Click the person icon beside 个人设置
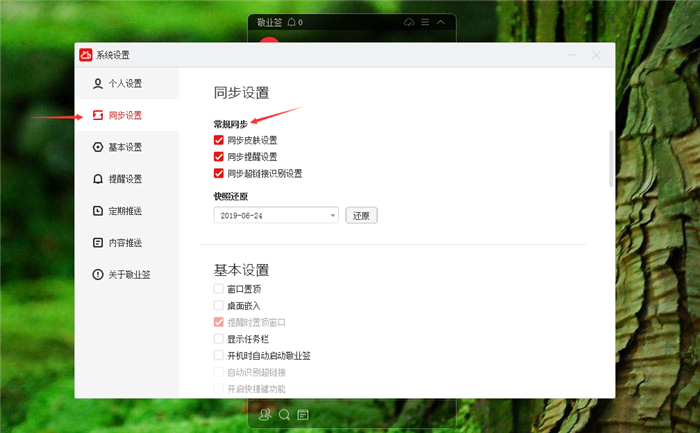 tap(97, 83)
